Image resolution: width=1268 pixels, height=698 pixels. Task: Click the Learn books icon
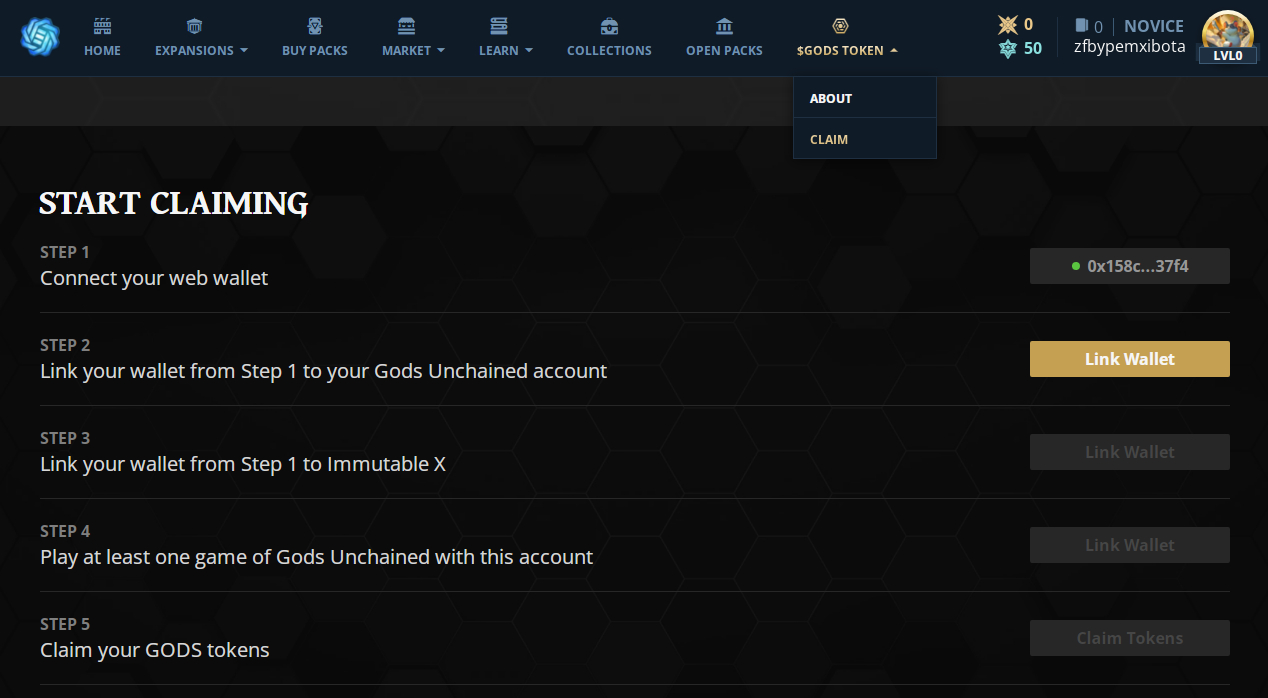click(x=499, y=25)
